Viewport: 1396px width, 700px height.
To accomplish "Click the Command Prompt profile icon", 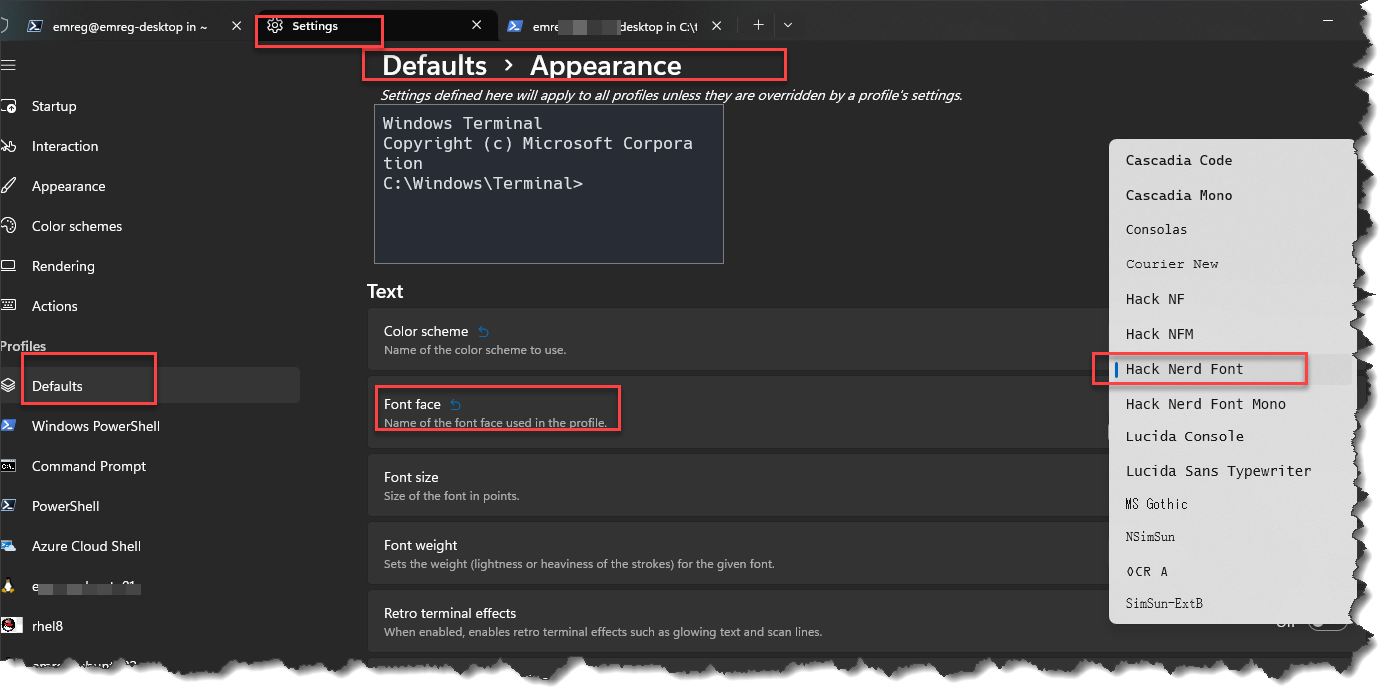I will [9, 466].
